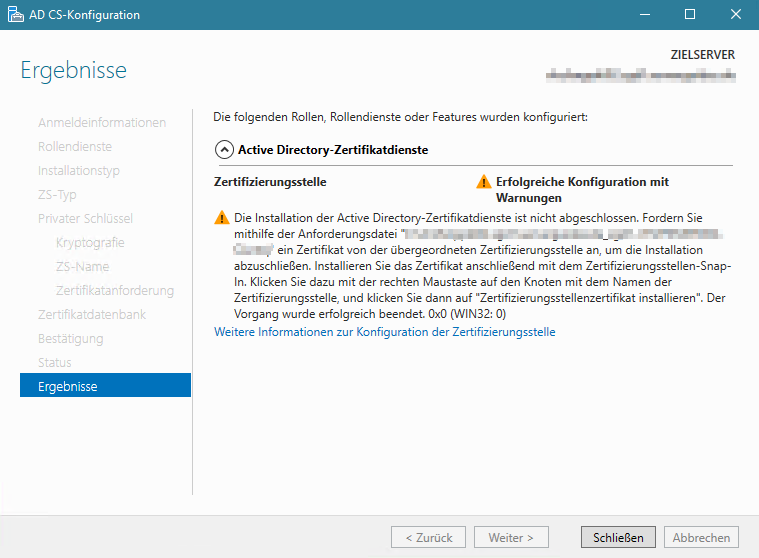Screen dimensions: 759x558
Task: Maximize the AD CS-Konfiguration window
Action: pos(690,15)
